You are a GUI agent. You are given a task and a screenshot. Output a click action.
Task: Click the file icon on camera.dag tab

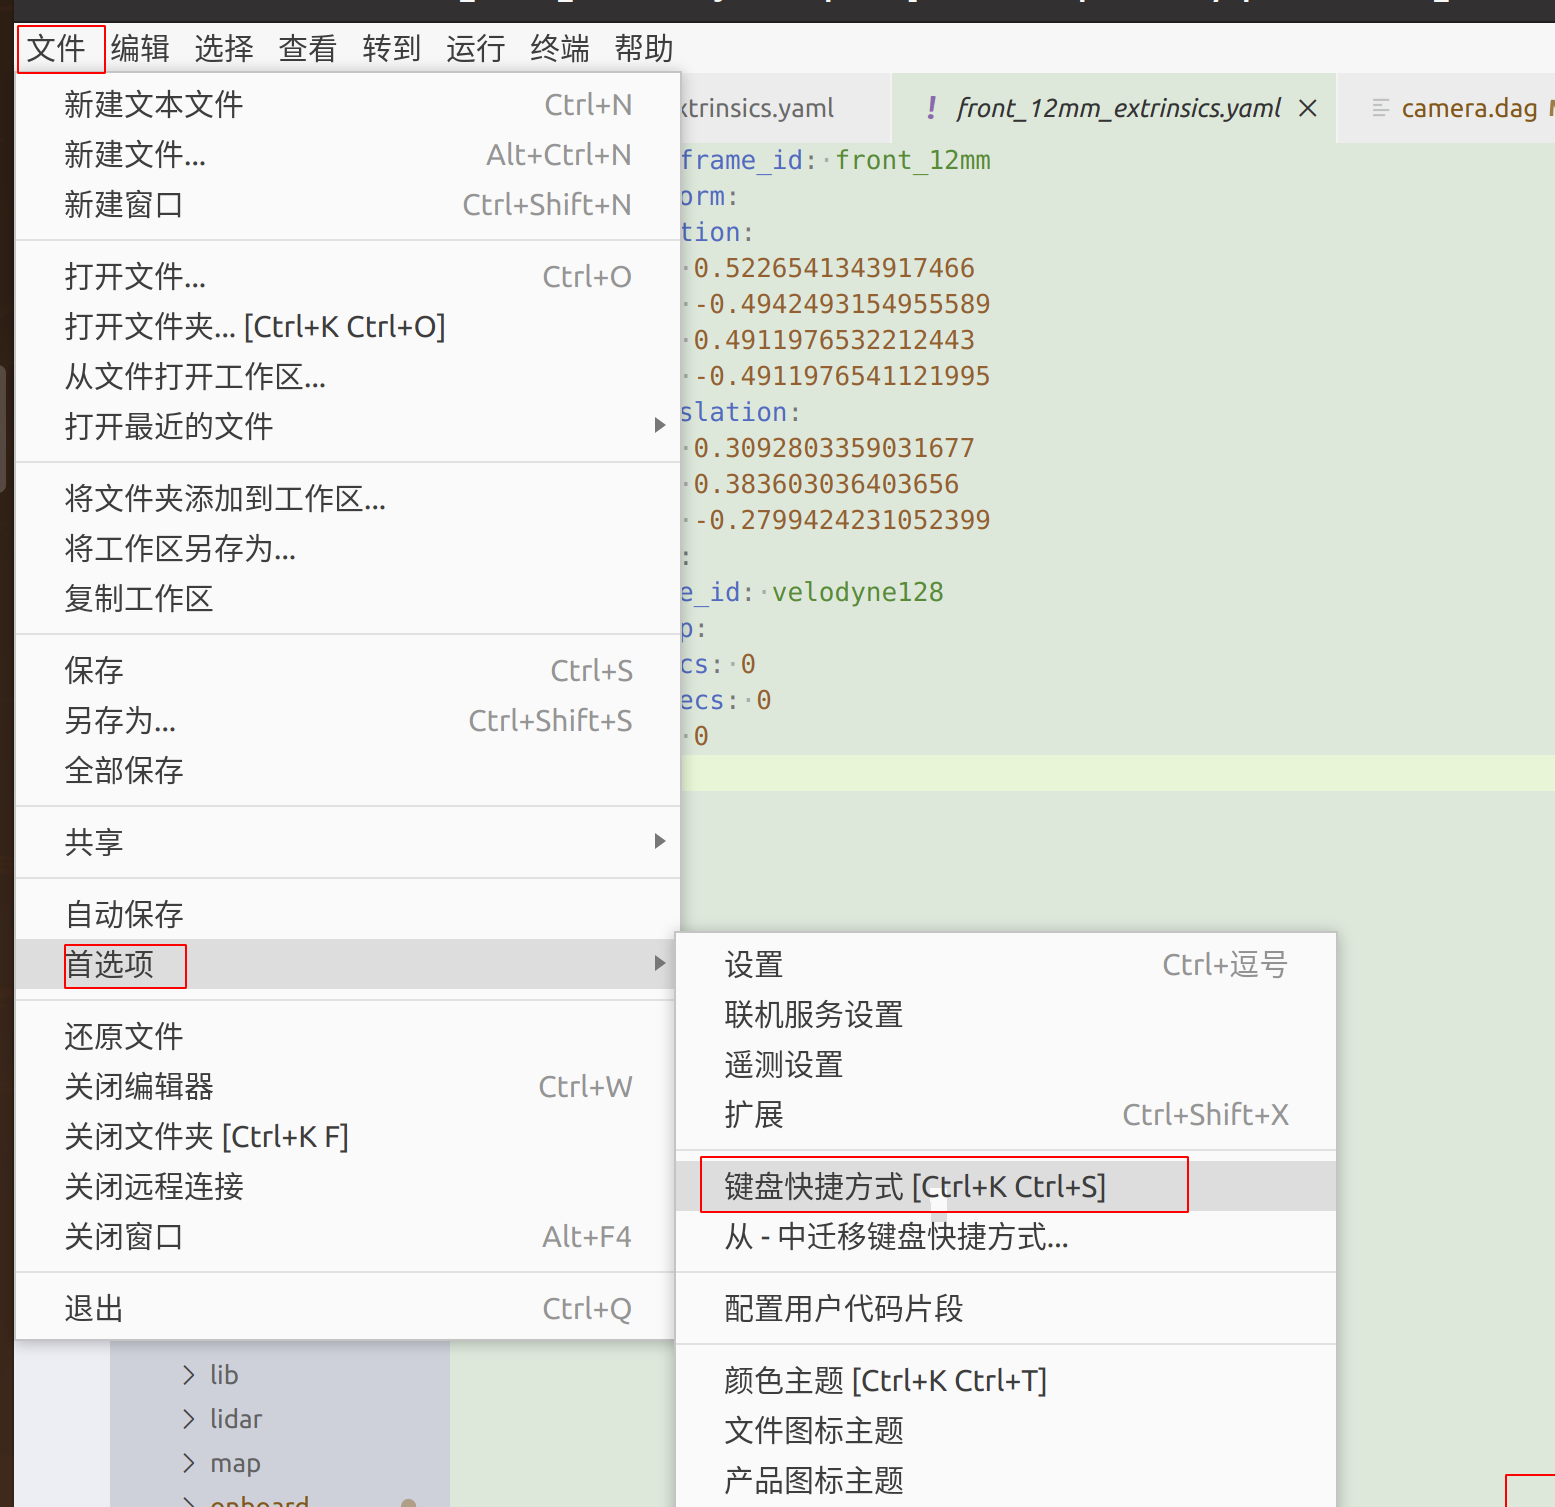pos(1380,108)
